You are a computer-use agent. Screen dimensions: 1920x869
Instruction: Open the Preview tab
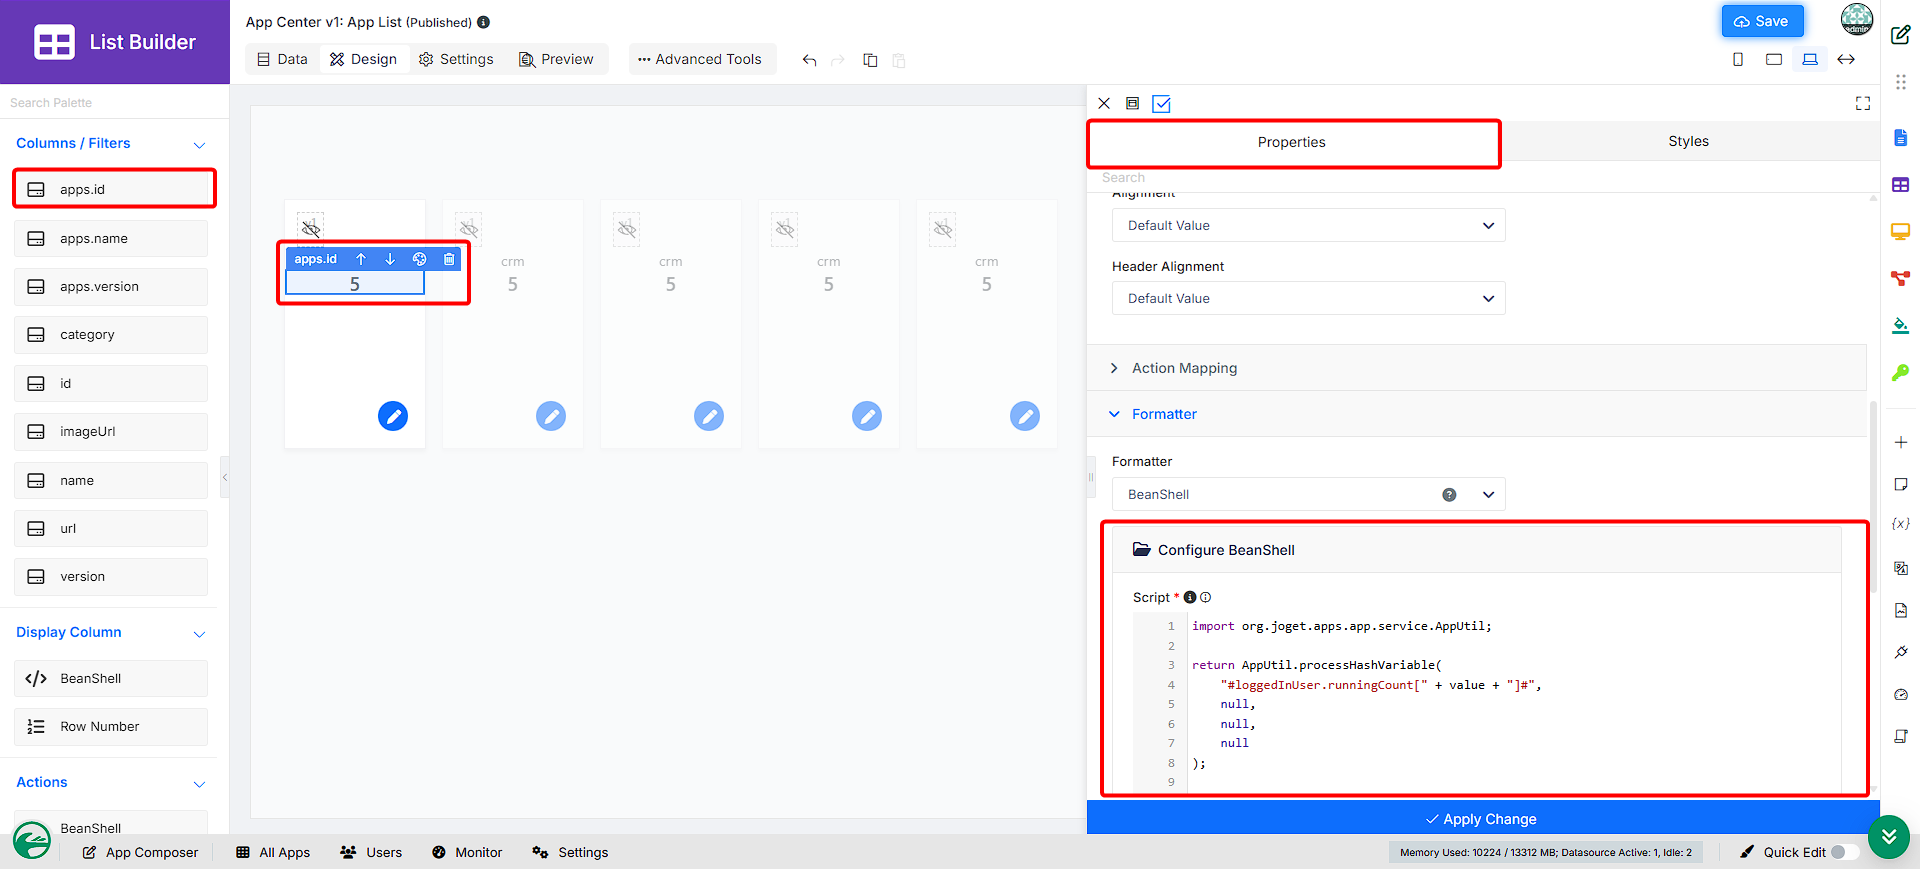556,59
